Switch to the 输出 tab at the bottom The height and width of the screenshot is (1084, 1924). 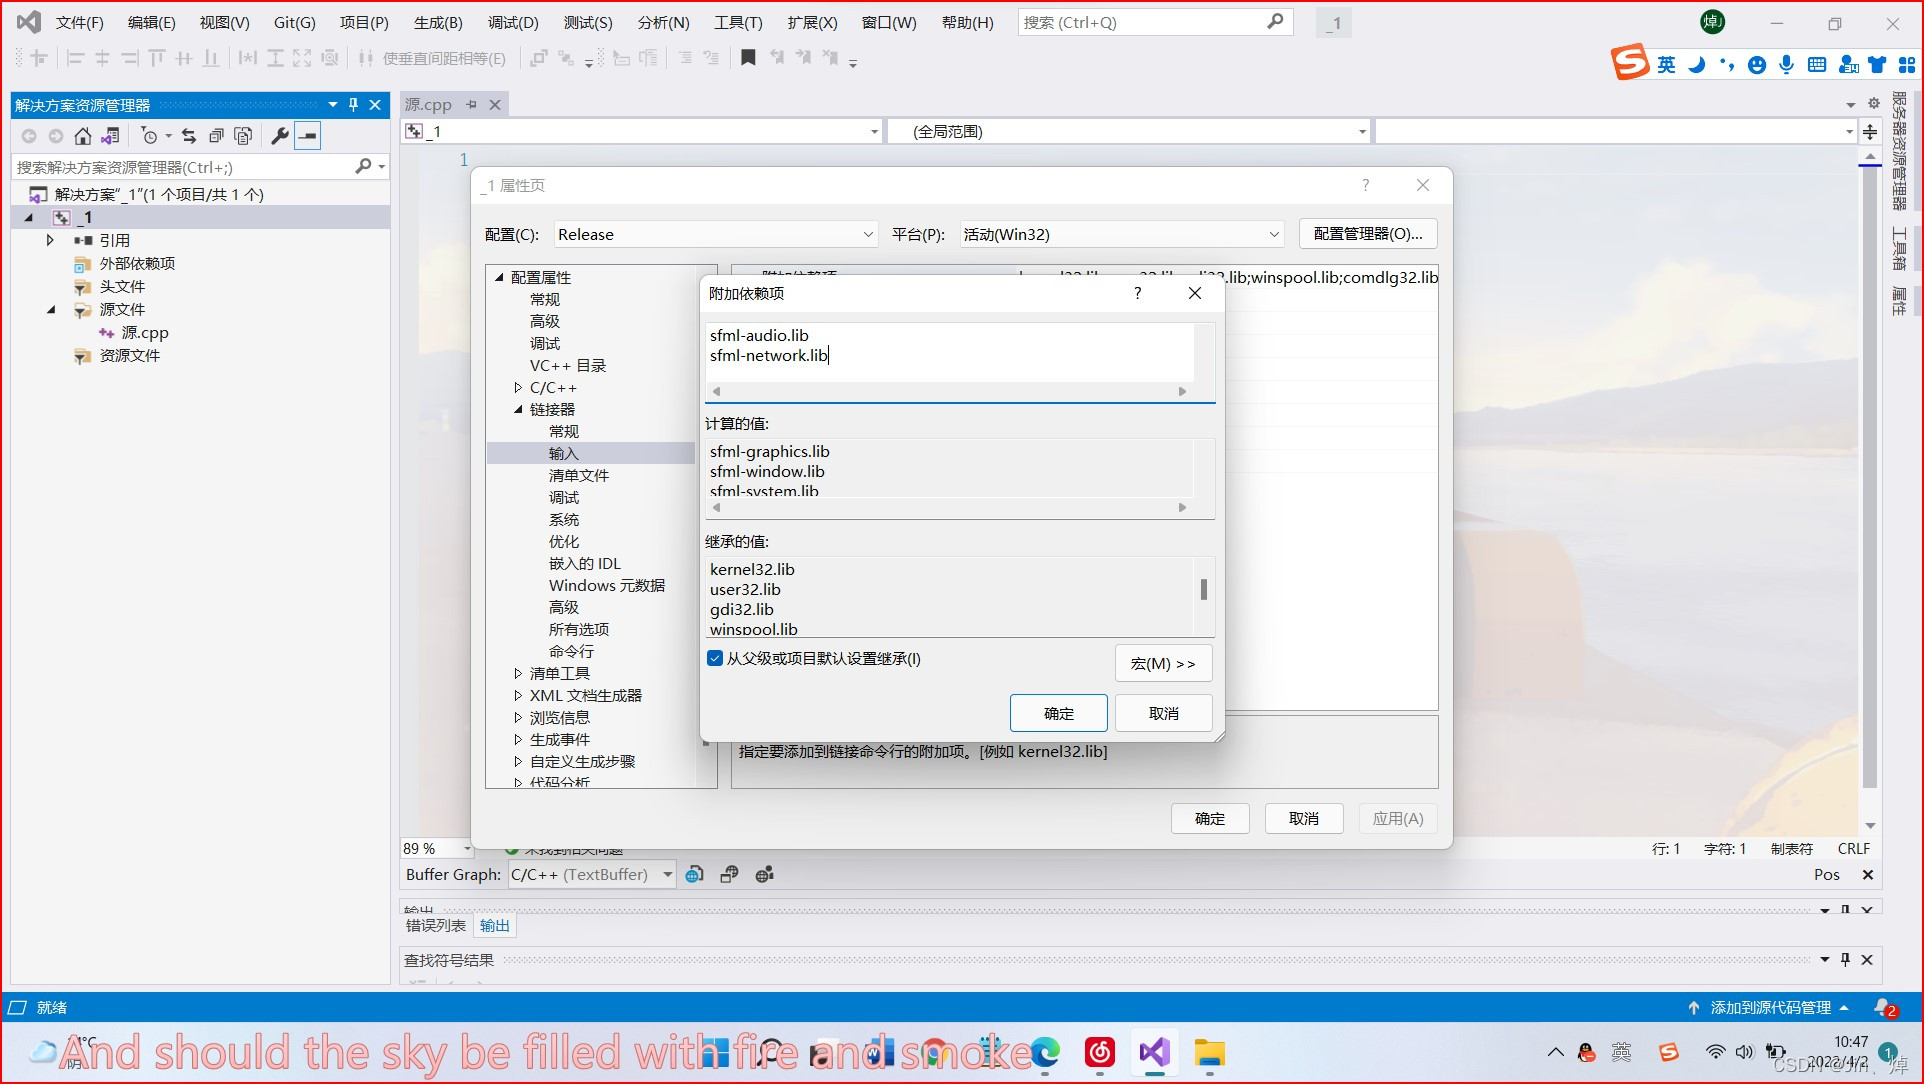point(494,925)
